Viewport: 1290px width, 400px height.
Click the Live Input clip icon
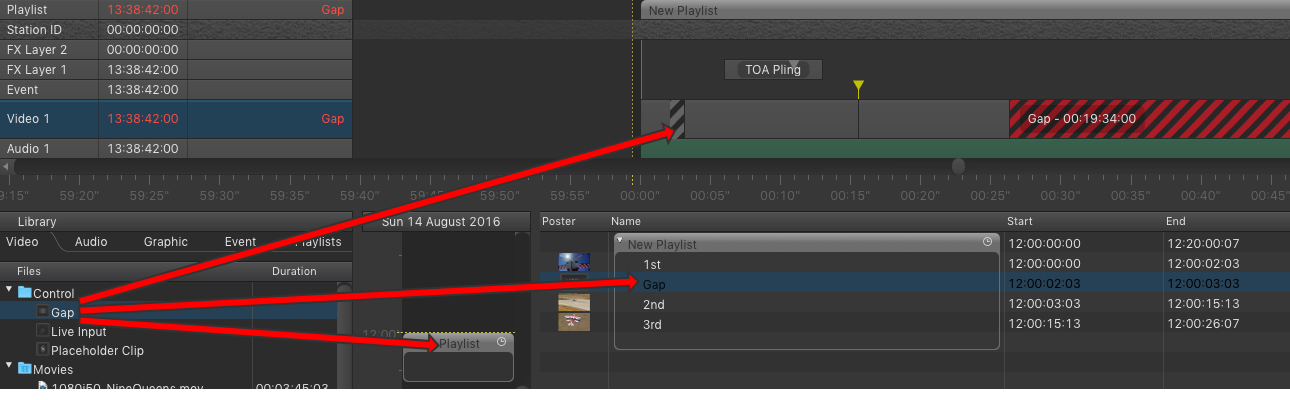point(42,331)
